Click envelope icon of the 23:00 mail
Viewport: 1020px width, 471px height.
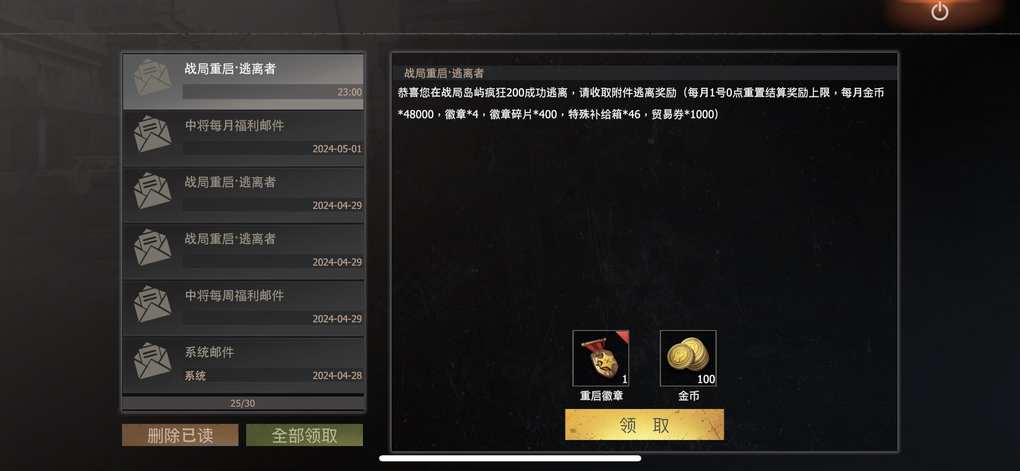152,77
